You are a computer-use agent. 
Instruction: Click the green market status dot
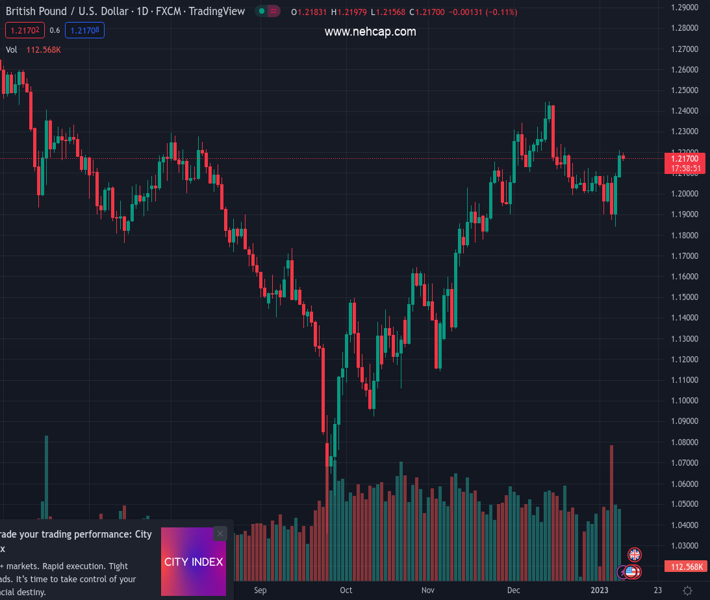(x=261, y=12)
